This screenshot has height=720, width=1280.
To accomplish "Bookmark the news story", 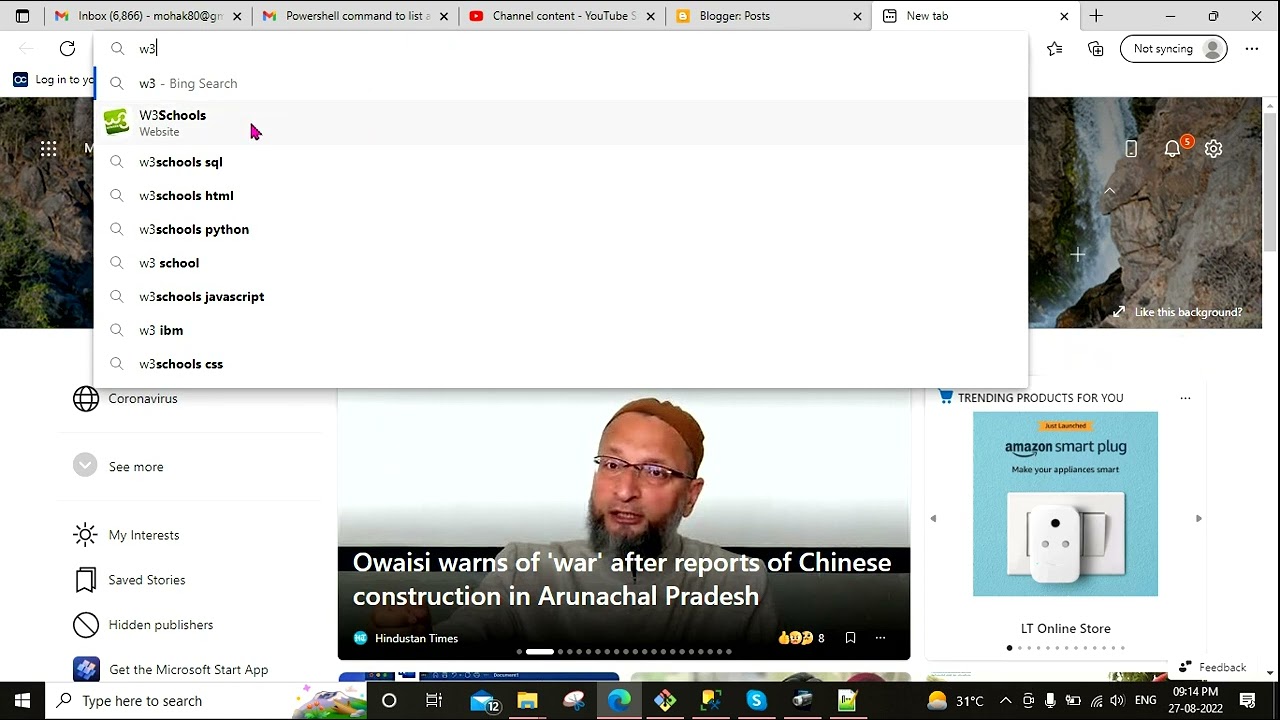I will pyautogui.click(x=850, y=638).
